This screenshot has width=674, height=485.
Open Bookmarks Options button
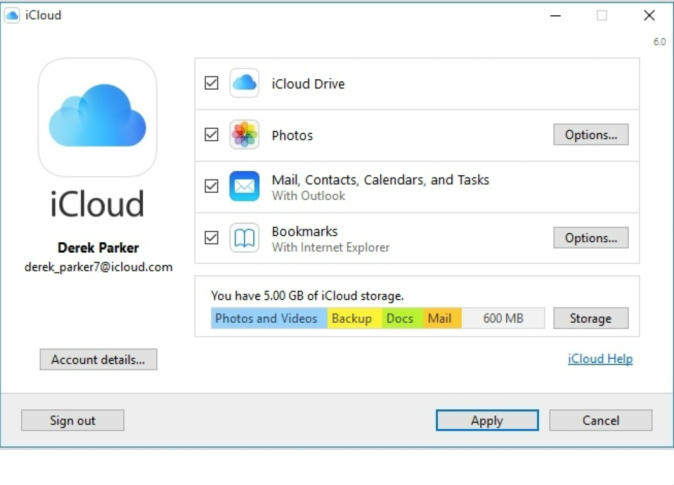point(590,238)
